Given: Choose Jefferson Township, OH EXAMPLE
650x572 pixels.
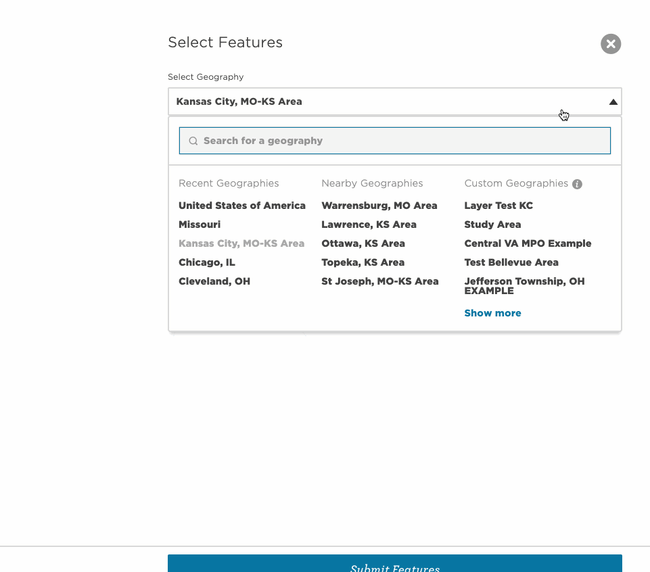Looking at the screenshot, I should 524,286.
